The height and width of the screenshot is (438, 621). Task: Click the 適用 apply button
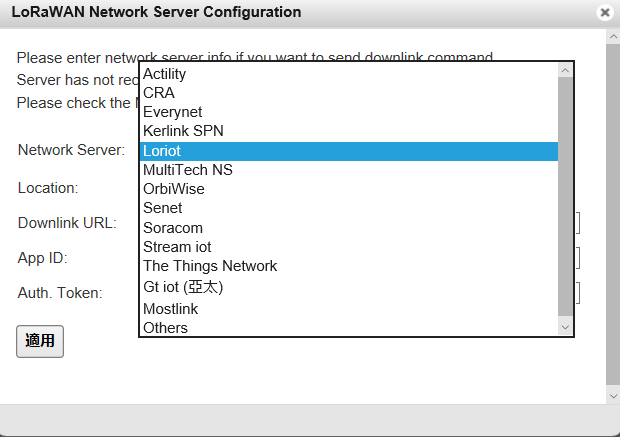40,341
